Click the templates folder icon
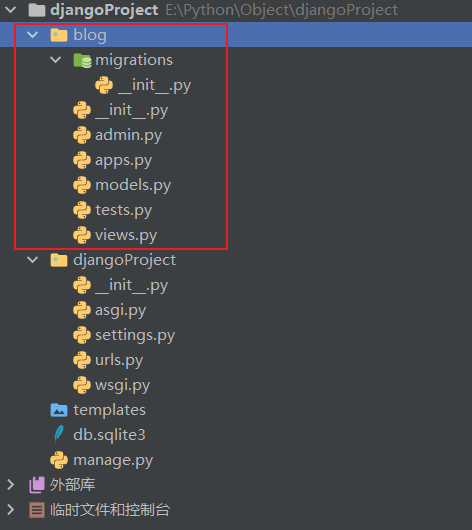Image resolution: width=472 pixels, height=530 pixels. click(59, 410)
